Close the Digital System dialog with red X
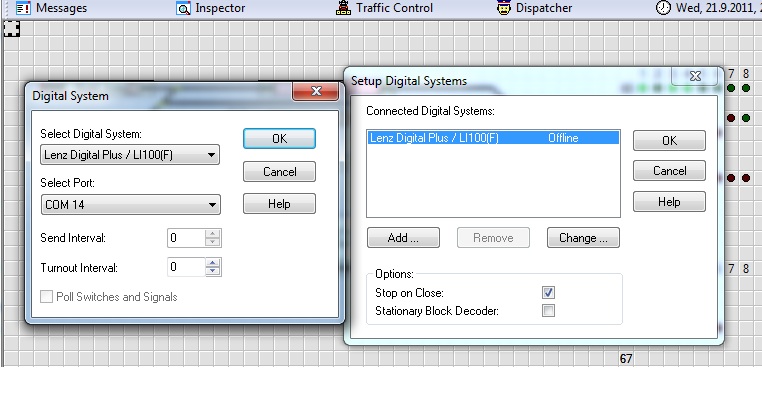This screenshot has width=762, height=402. (x=316, y=94)
